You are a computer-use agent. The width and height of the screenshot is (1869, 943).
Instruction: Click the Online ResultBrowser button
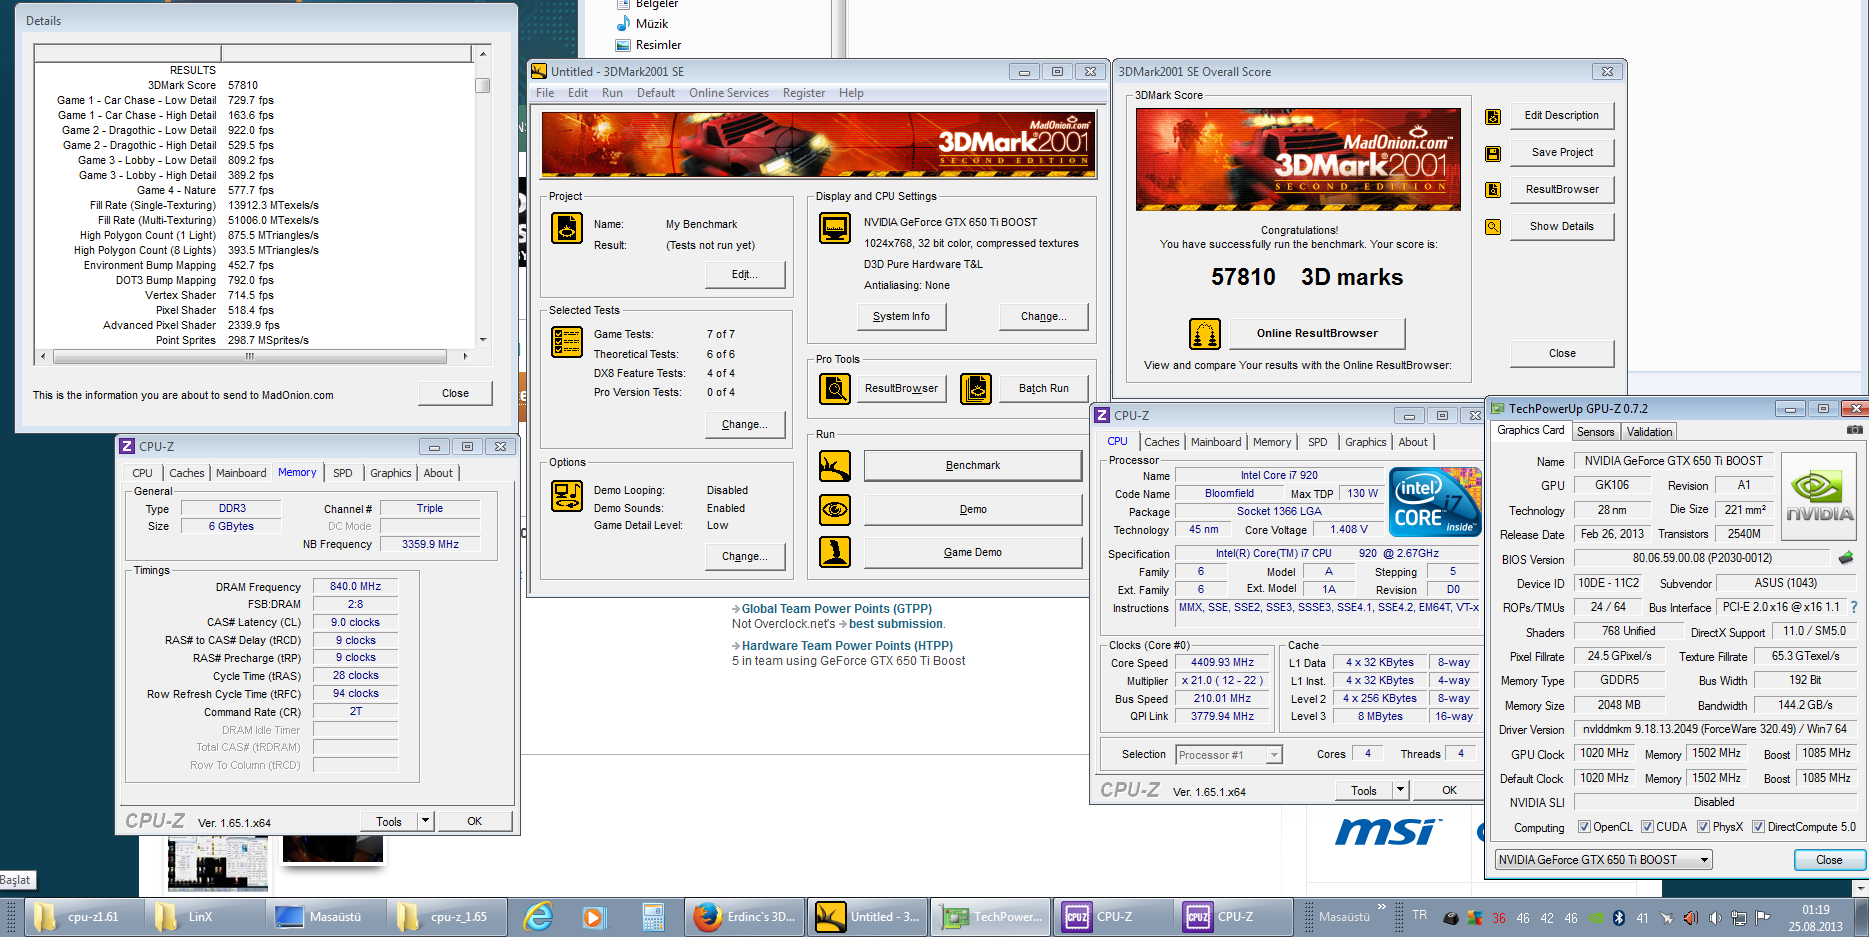[x=1317, y=334]
